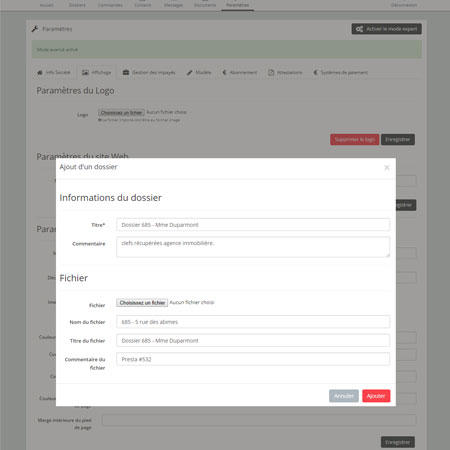Go to the Paramètres menu item
Screen dimensions: 450x450
(238, 5)
